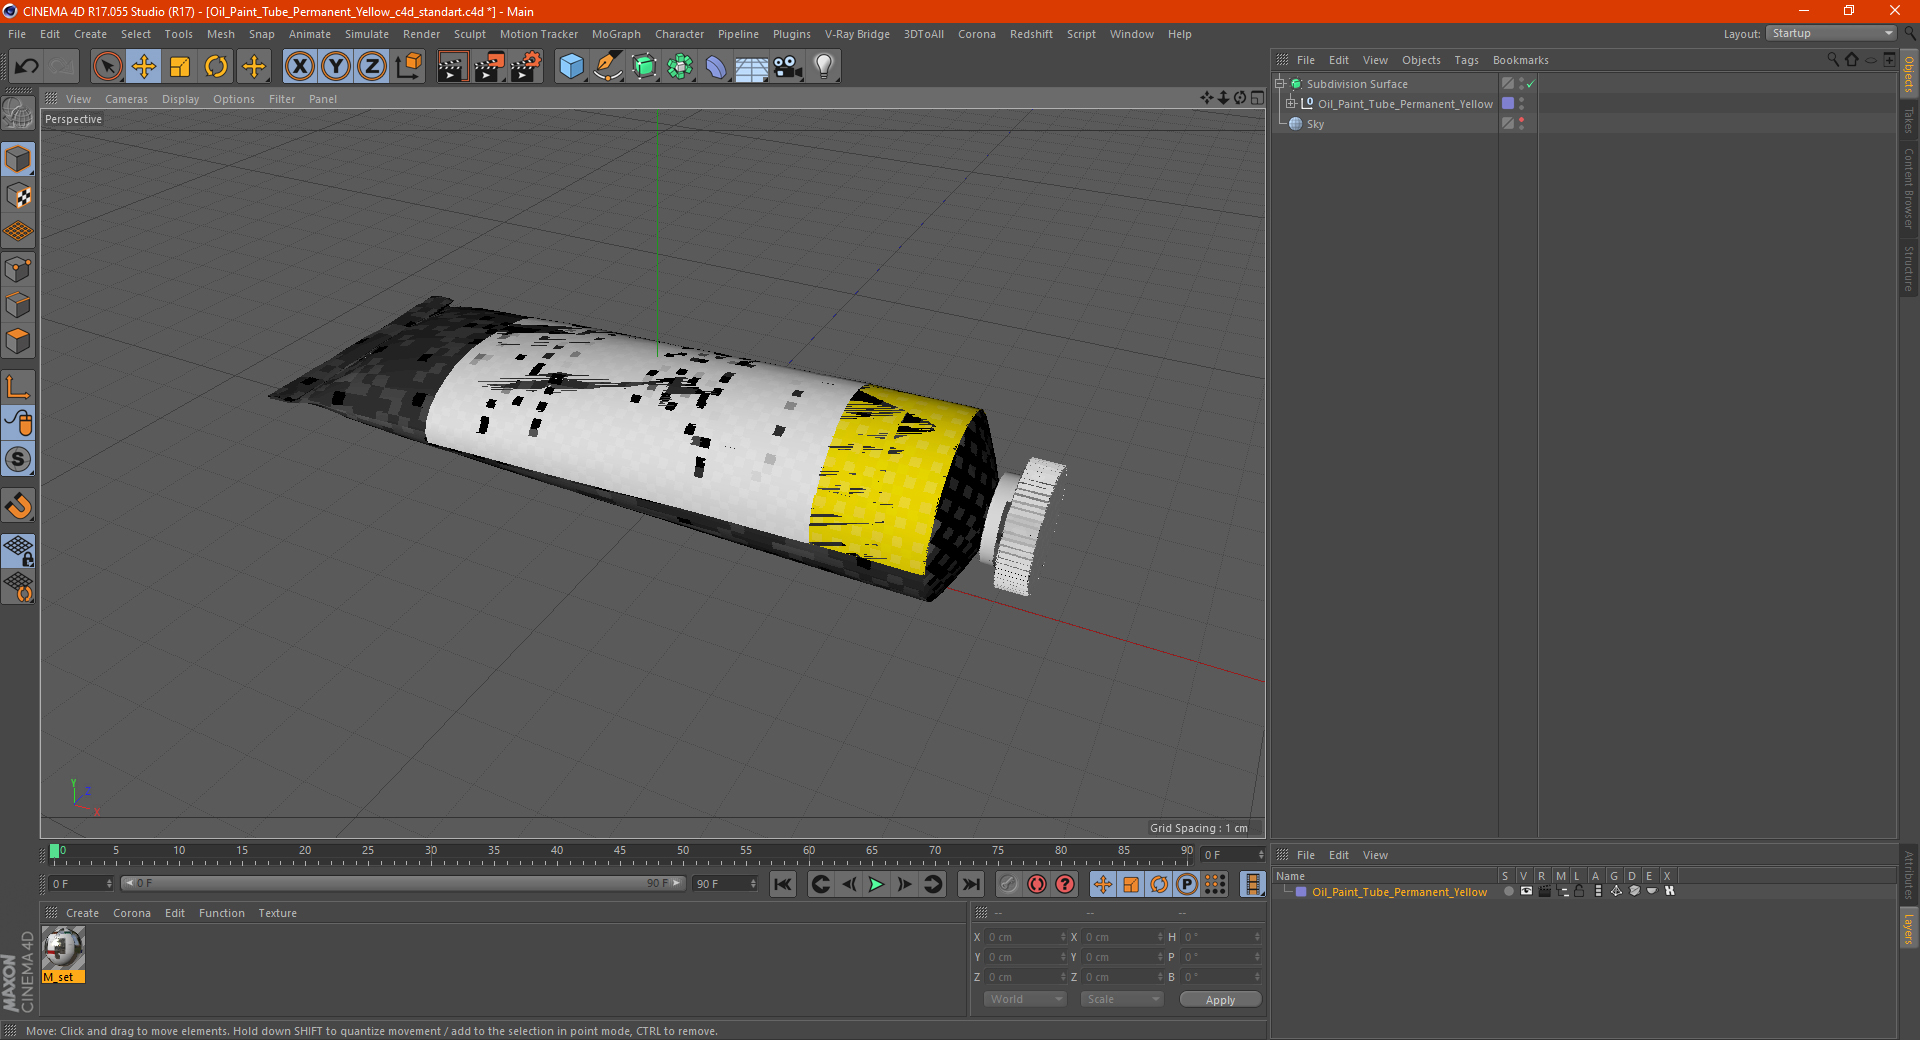Screen dimensions: 1920x1040
Task: Click the Undo arrow icon
Action: pos(27,67)
